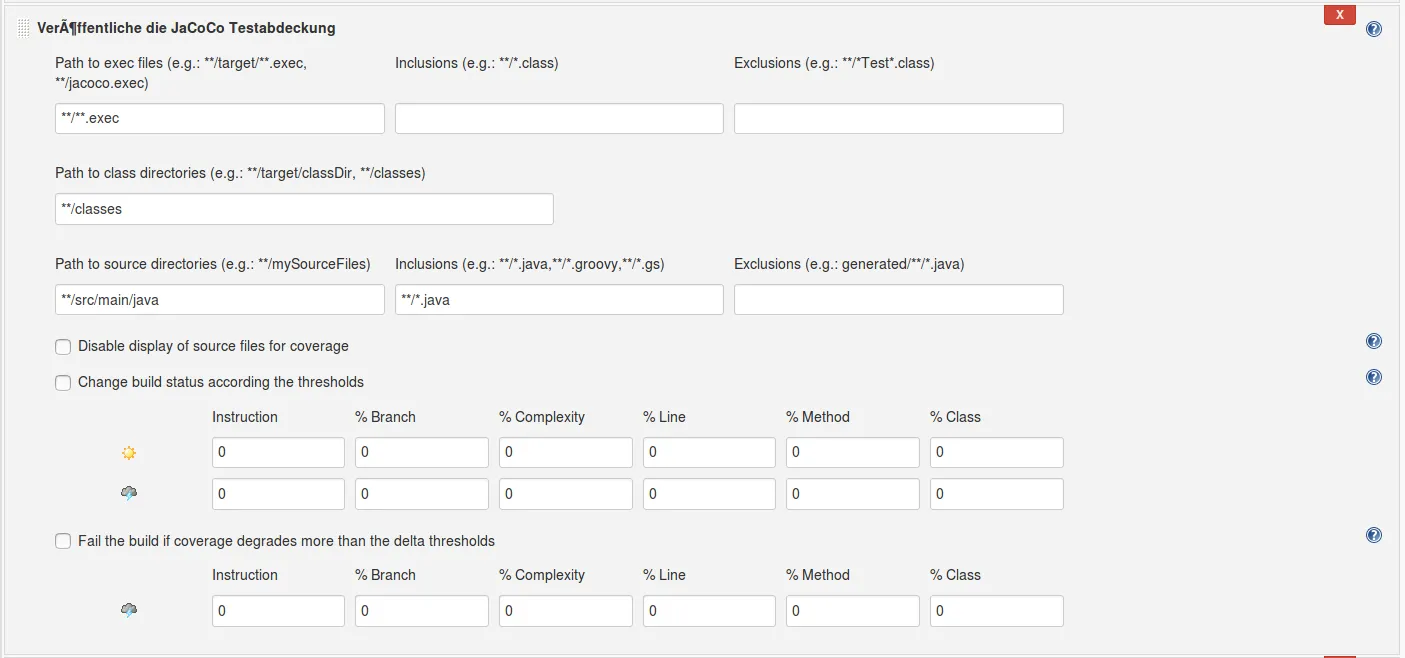Click the stormy weather icon in build thresholds
Screen dimensions: 1405x658
(128, 494)
